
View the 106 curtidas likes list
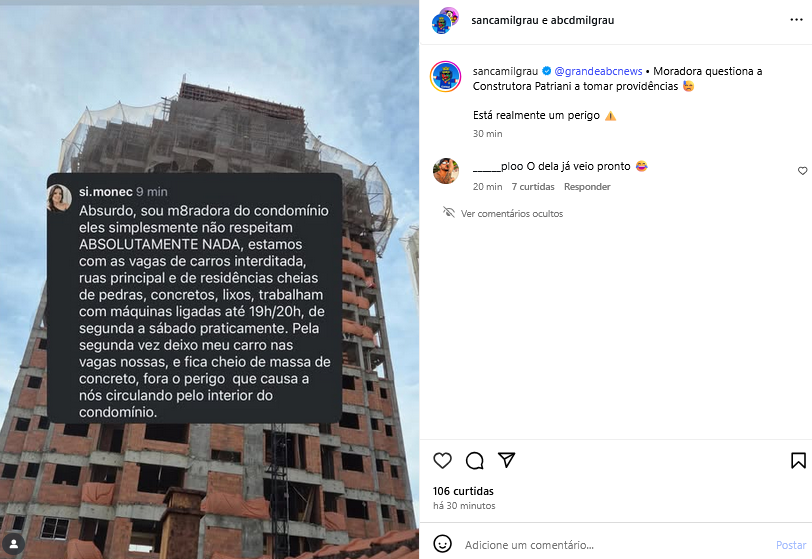463,491
